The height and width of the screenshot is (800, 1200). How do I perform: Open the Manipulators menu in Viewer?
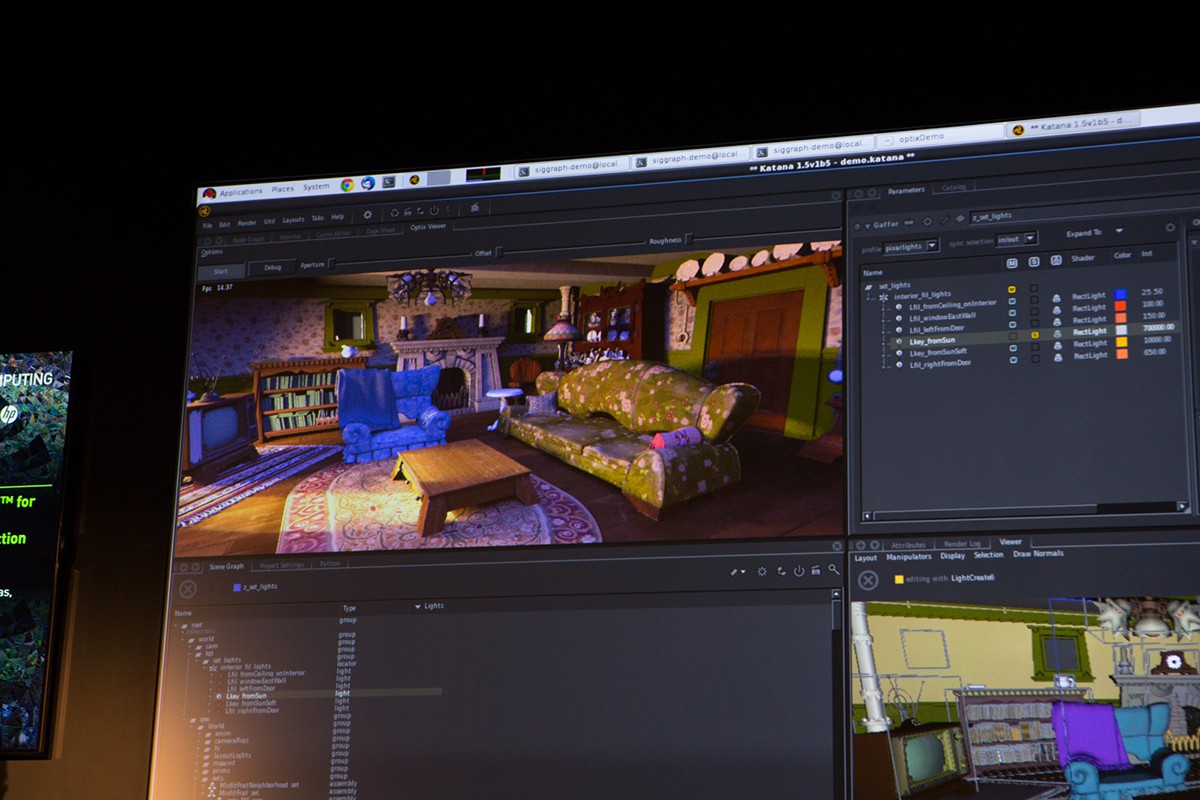coord(908,556)
